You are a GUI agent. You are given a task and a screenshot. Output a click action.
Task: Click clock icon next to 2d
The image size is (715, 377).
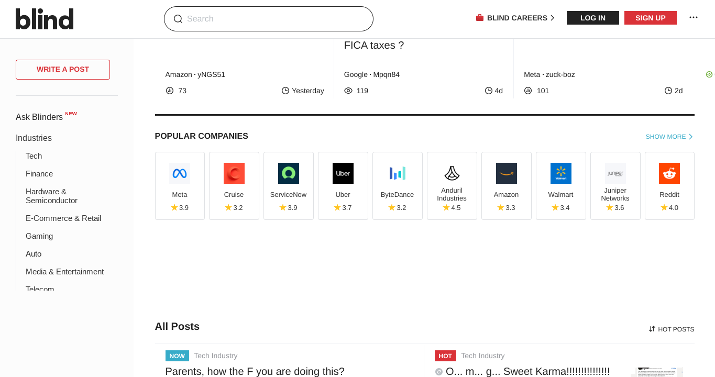(x=668, y=91)
